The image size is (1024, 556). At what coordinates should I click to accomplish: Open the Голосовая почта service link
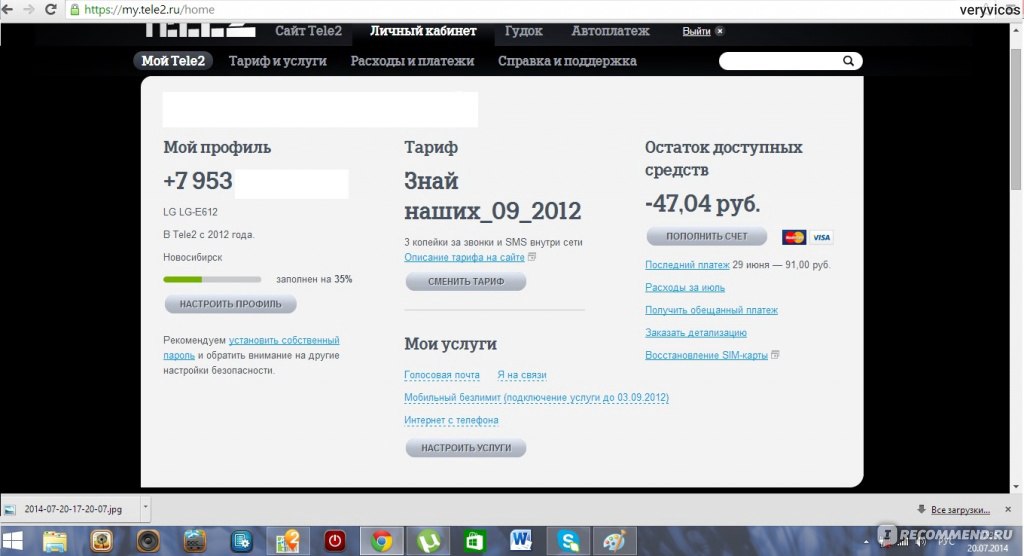click(441, 375)
